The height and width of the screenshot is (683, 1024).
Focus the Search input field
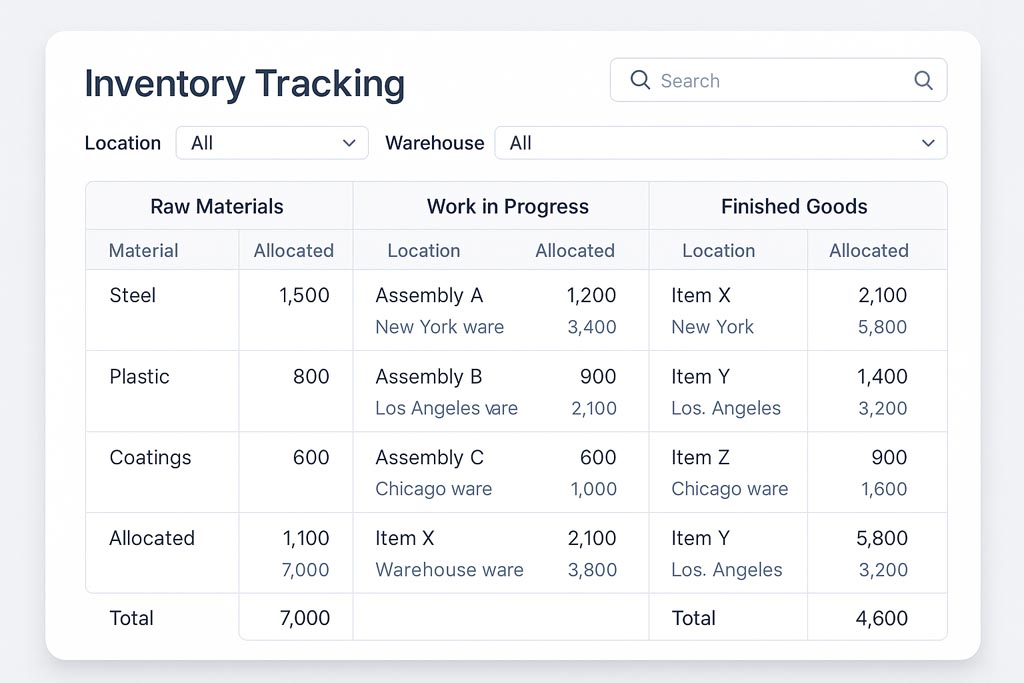(x=778, y=80)
